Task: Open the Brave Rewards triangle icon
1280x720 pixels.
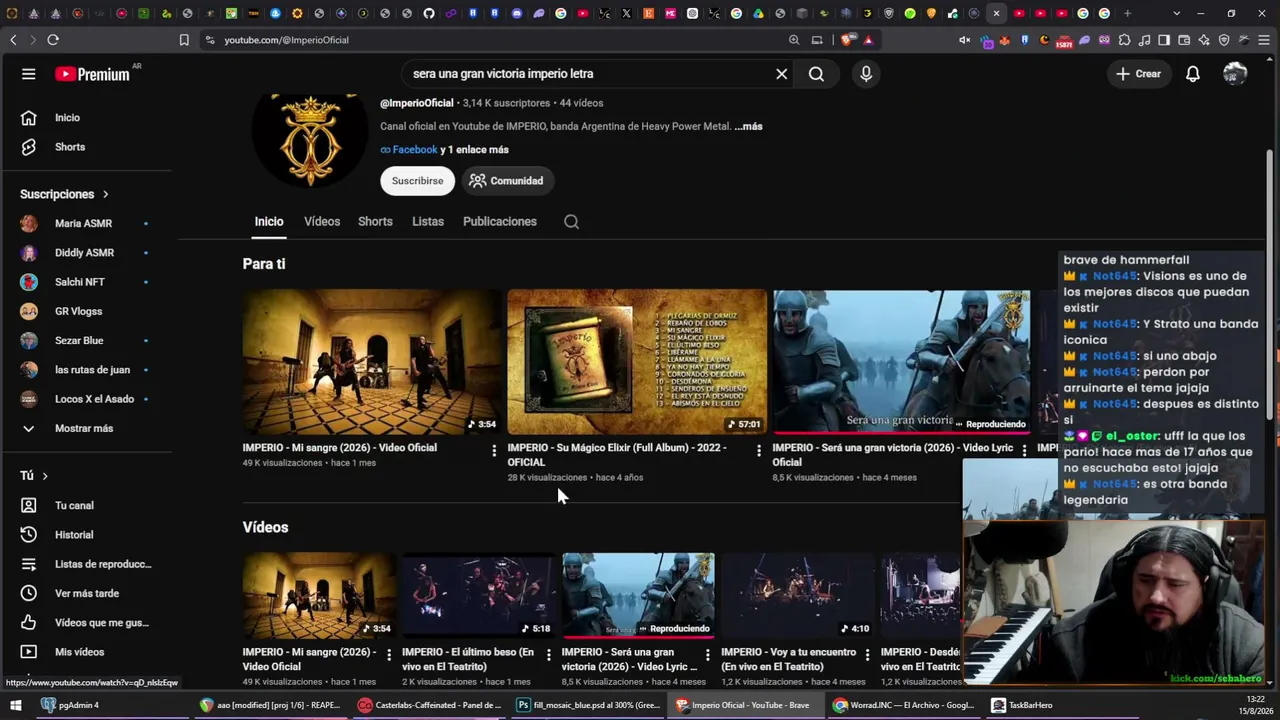Action: [x=868, y=40]
